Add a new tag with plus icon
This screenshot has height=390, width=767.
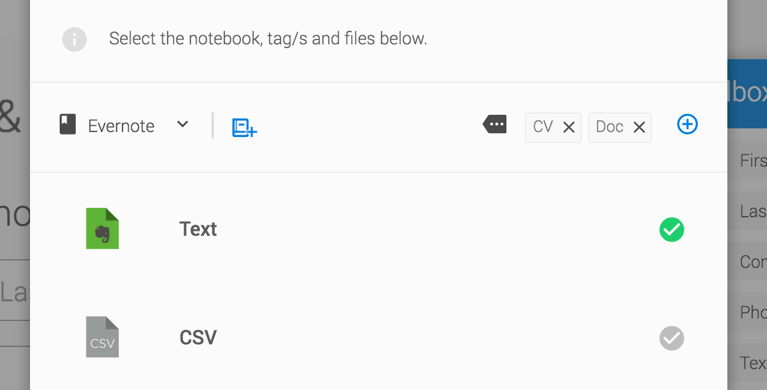[687, 124]
